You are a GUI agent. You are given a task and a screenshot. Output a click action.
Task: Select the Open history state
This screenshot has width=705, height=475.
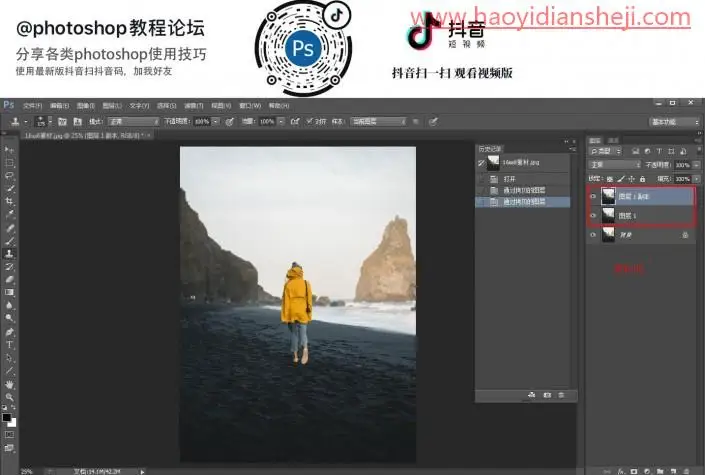[523, 179]
